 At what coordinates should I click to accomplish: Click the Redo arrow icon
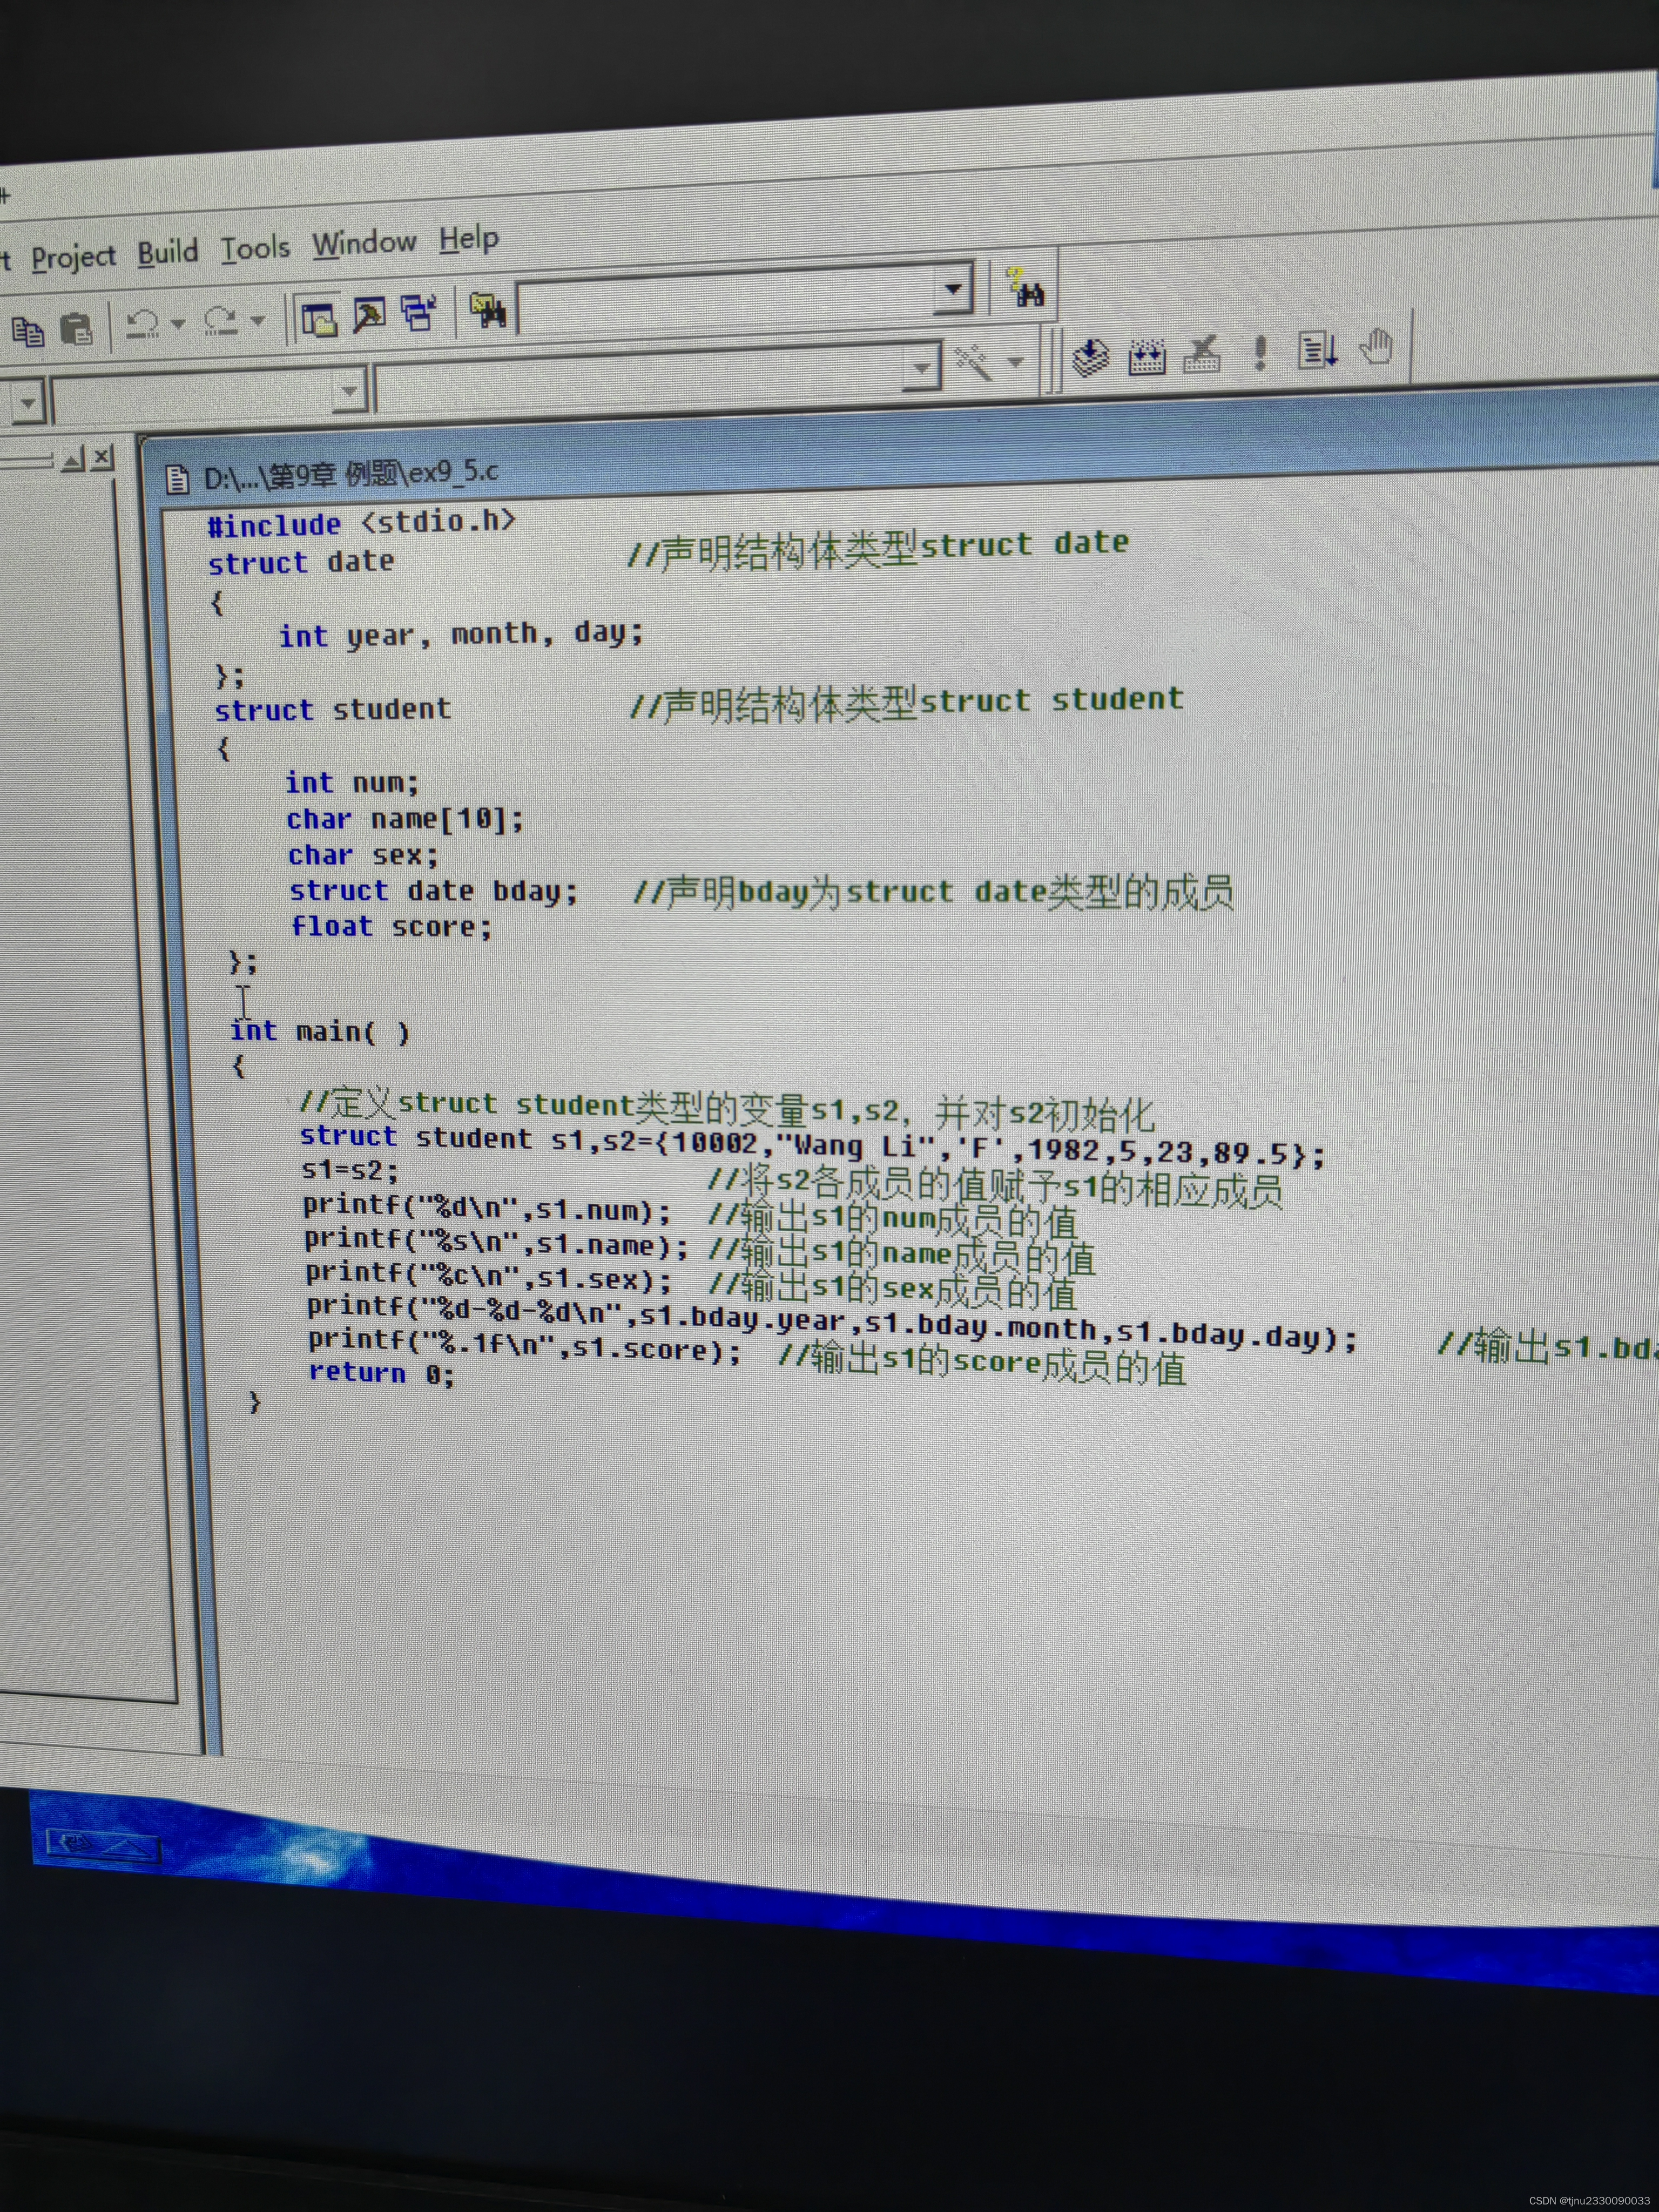[220, 321]
